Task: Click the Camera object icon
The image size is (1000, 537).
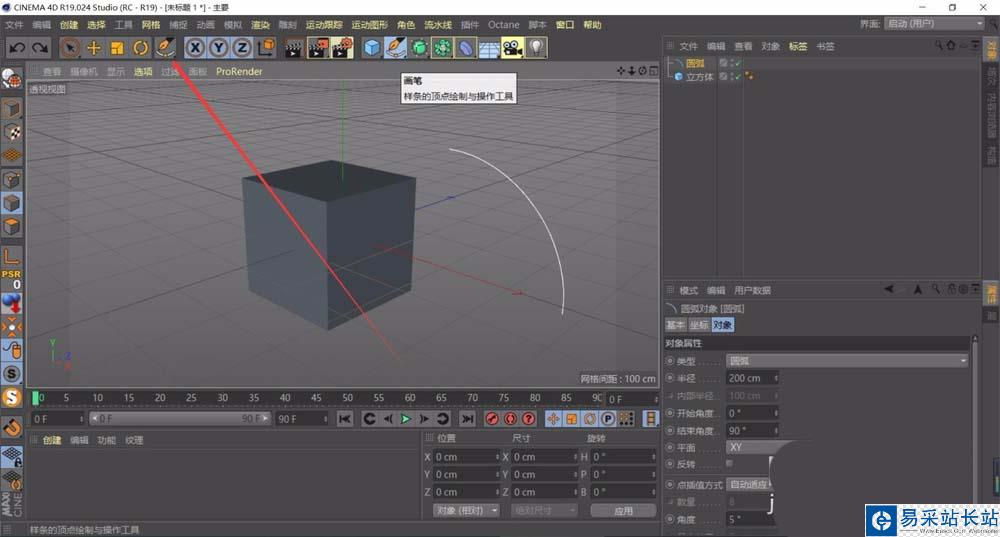Action: (x=512, y=47)
